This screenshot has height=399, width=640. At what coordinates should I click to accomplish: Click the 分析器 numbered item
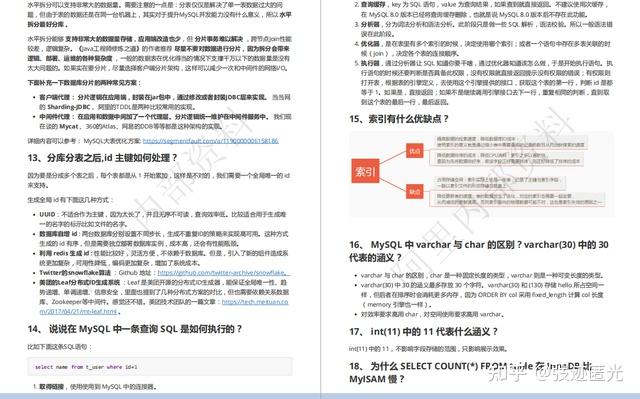tap(487, 29)
